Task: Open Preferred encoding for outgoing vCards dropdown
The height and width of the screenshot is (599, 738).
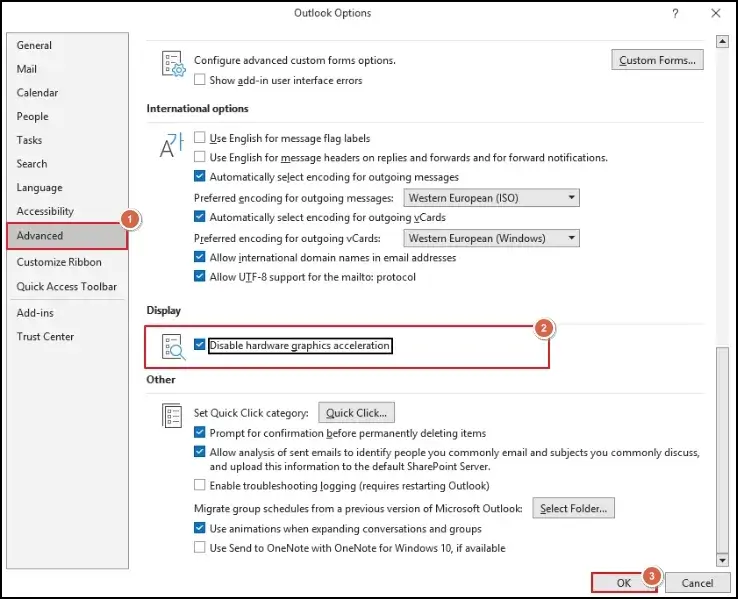Action: tap(491, 238)
